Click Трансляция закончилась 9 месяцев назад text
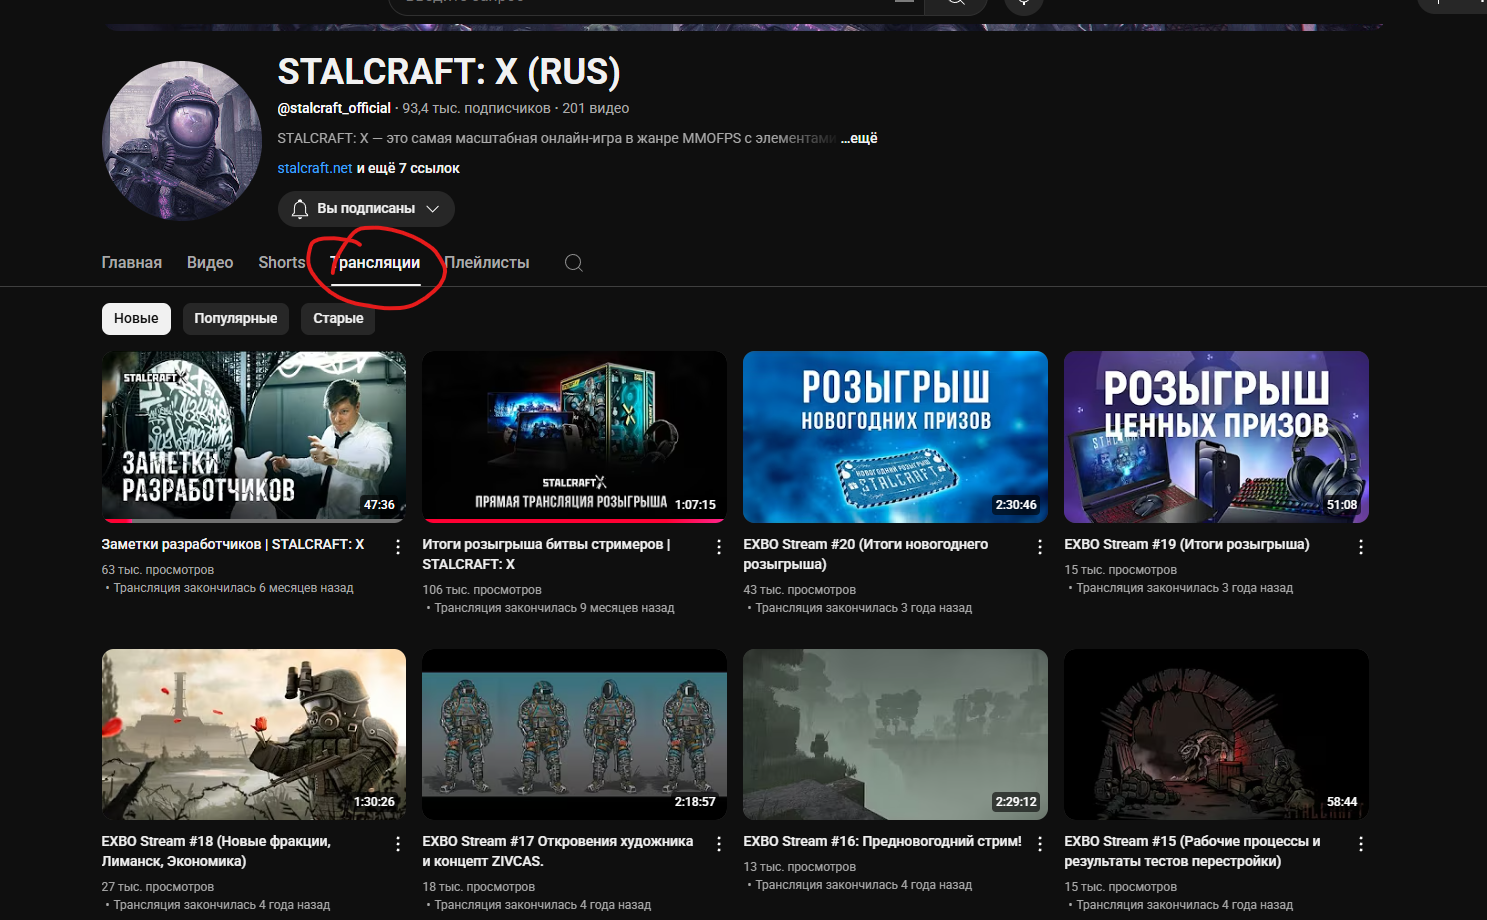This screenshot has height=920, width=1487. coord(554,608)
